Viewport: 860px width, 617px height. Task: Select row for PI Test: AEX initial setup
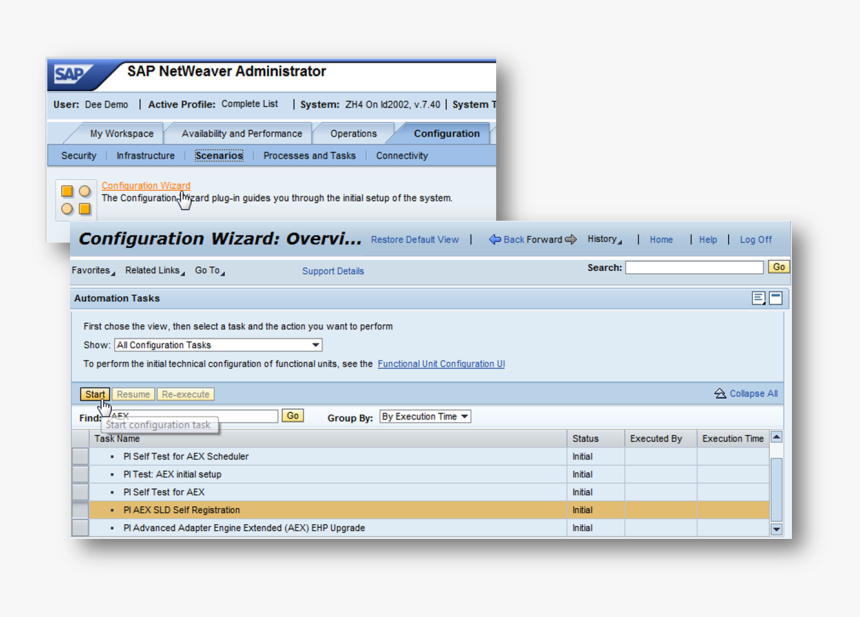[80, 475]
